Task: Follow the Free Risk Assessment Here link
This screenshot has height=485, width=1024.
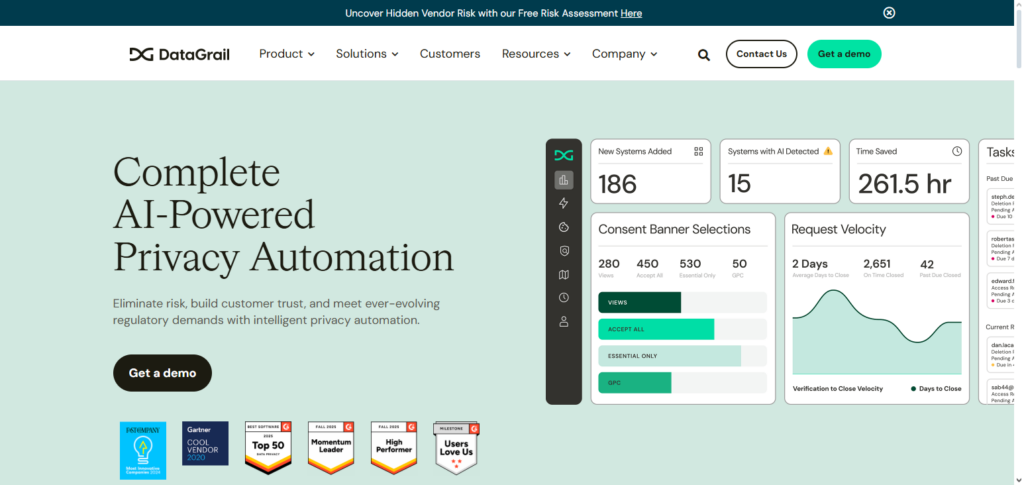Action: (631, 13)
